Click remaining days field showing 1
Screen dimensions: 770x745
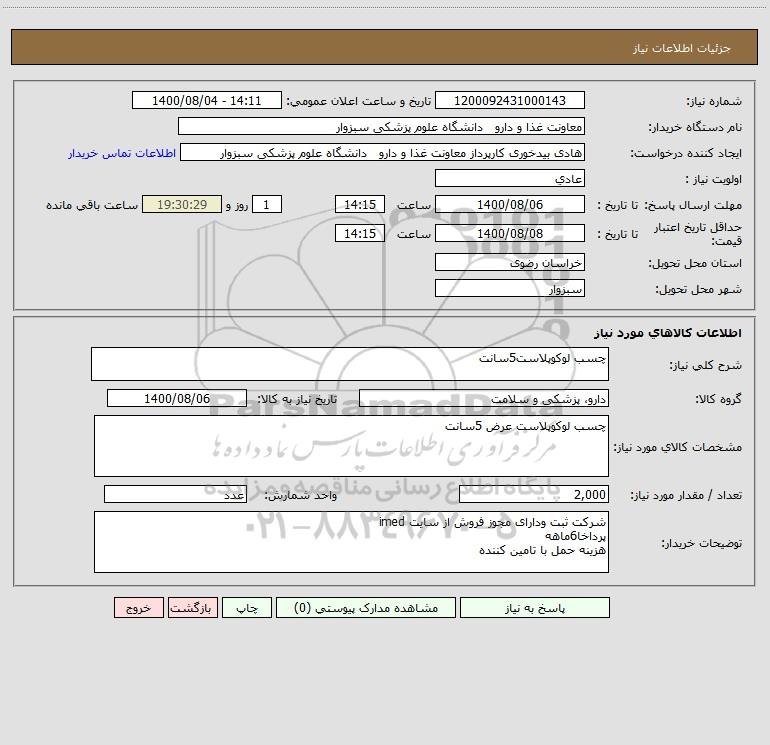pyautogui.click(x=267, y=204)
